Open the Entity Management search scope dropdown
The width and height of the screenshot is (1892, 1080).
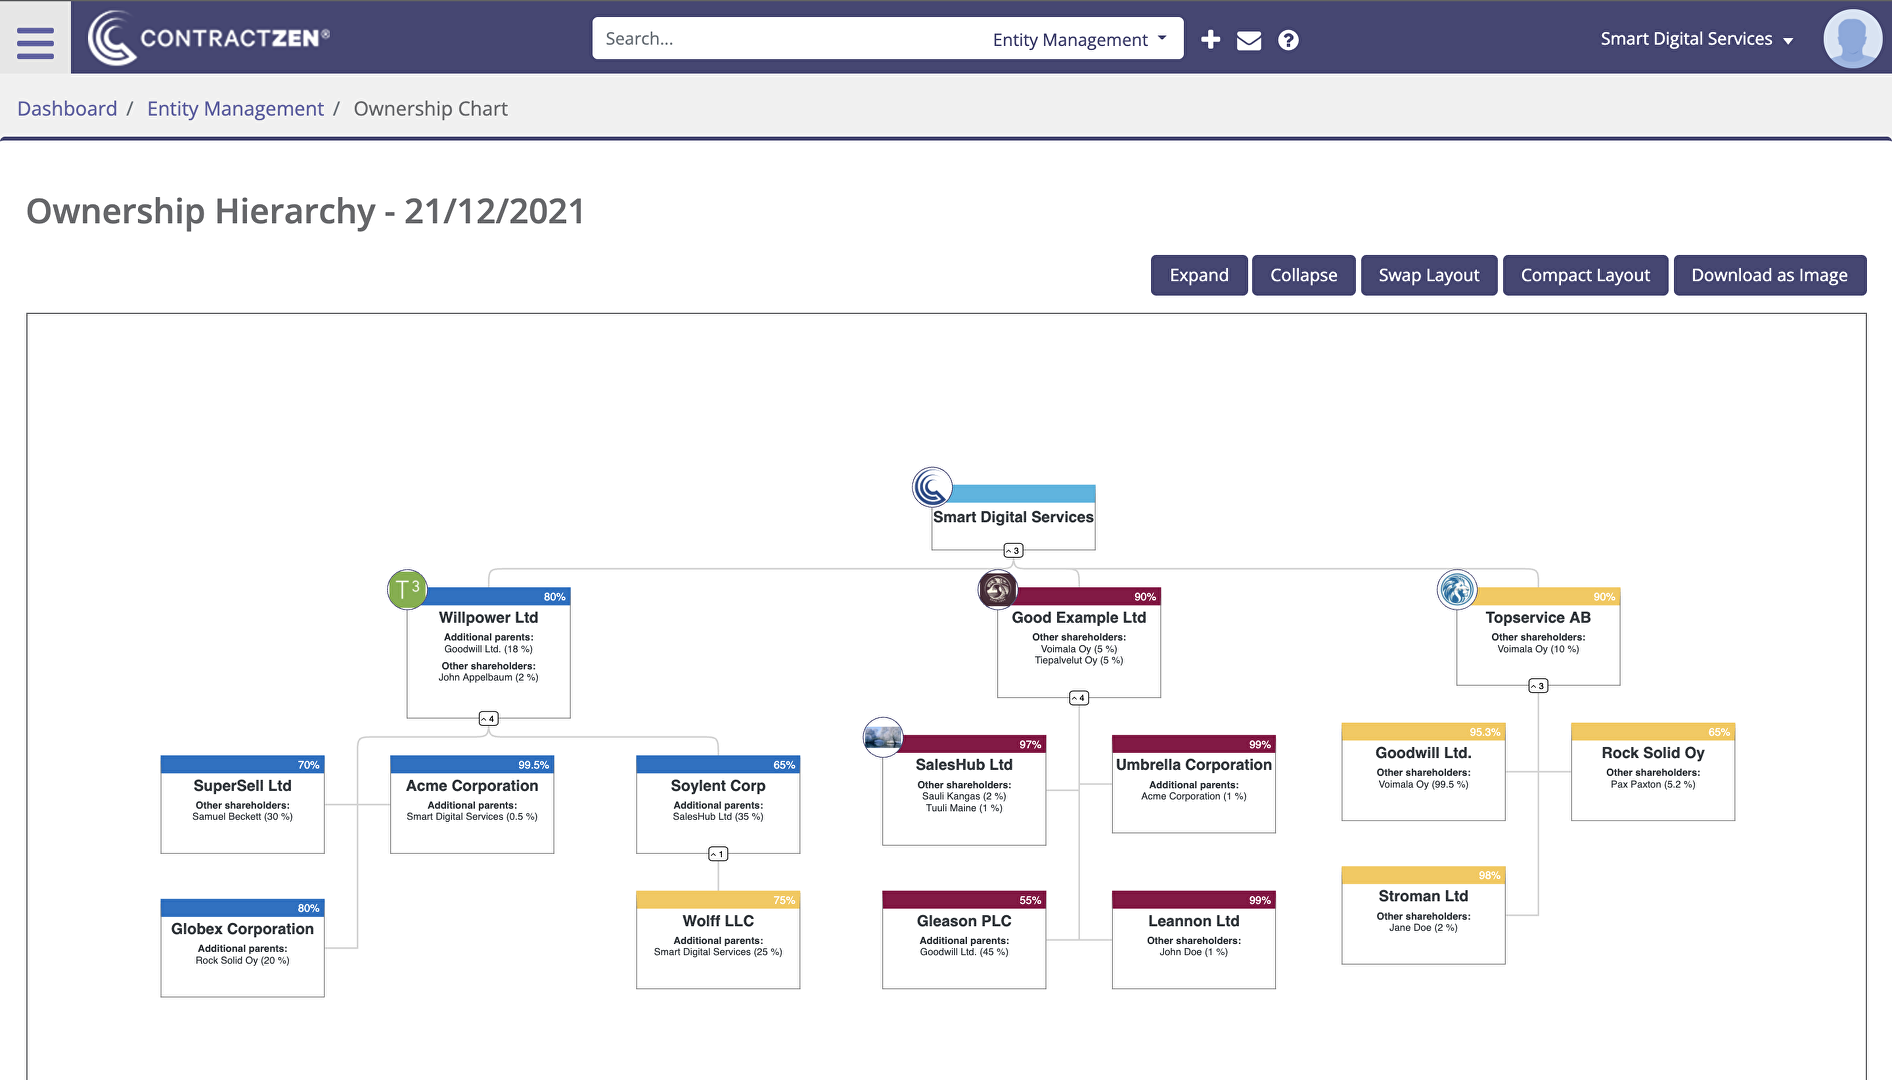[x=1080, y=39]
